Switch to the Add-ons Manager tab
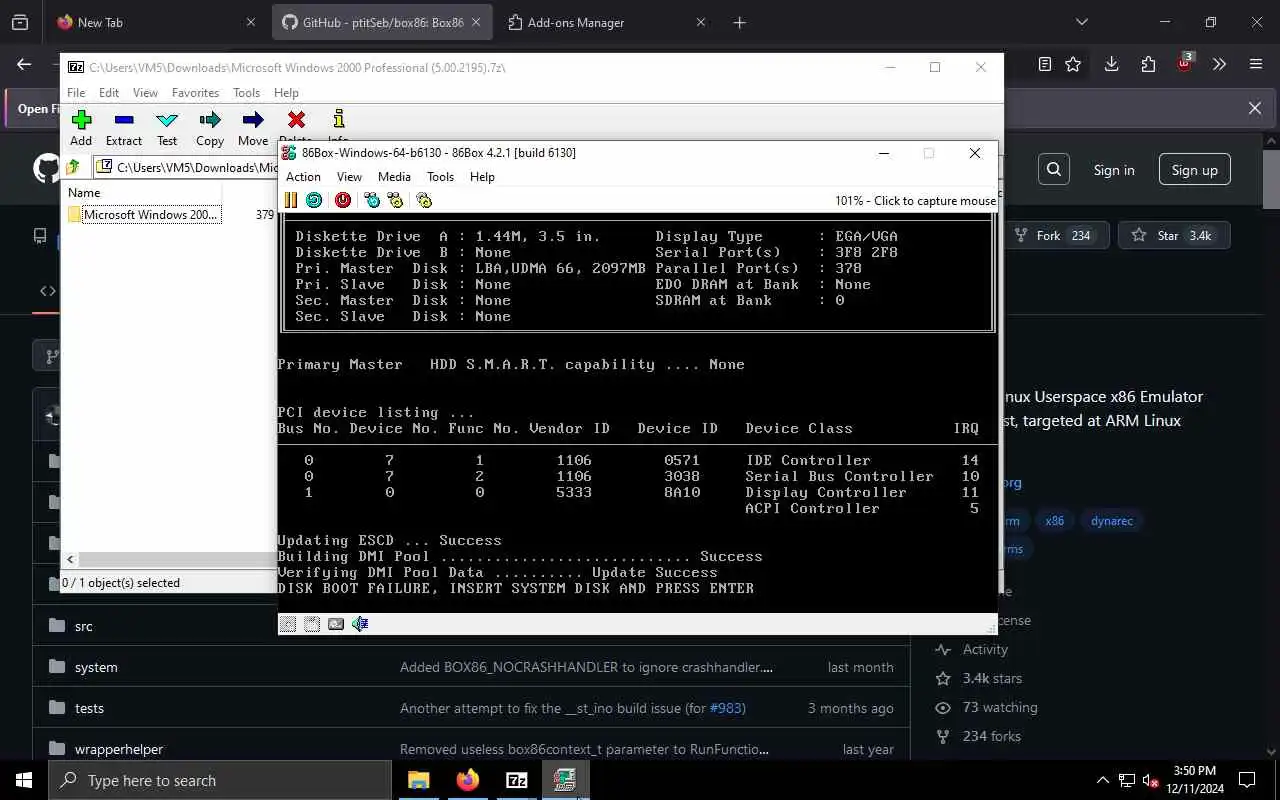Viewport: 1280px width, 800px height. point(605,22)
